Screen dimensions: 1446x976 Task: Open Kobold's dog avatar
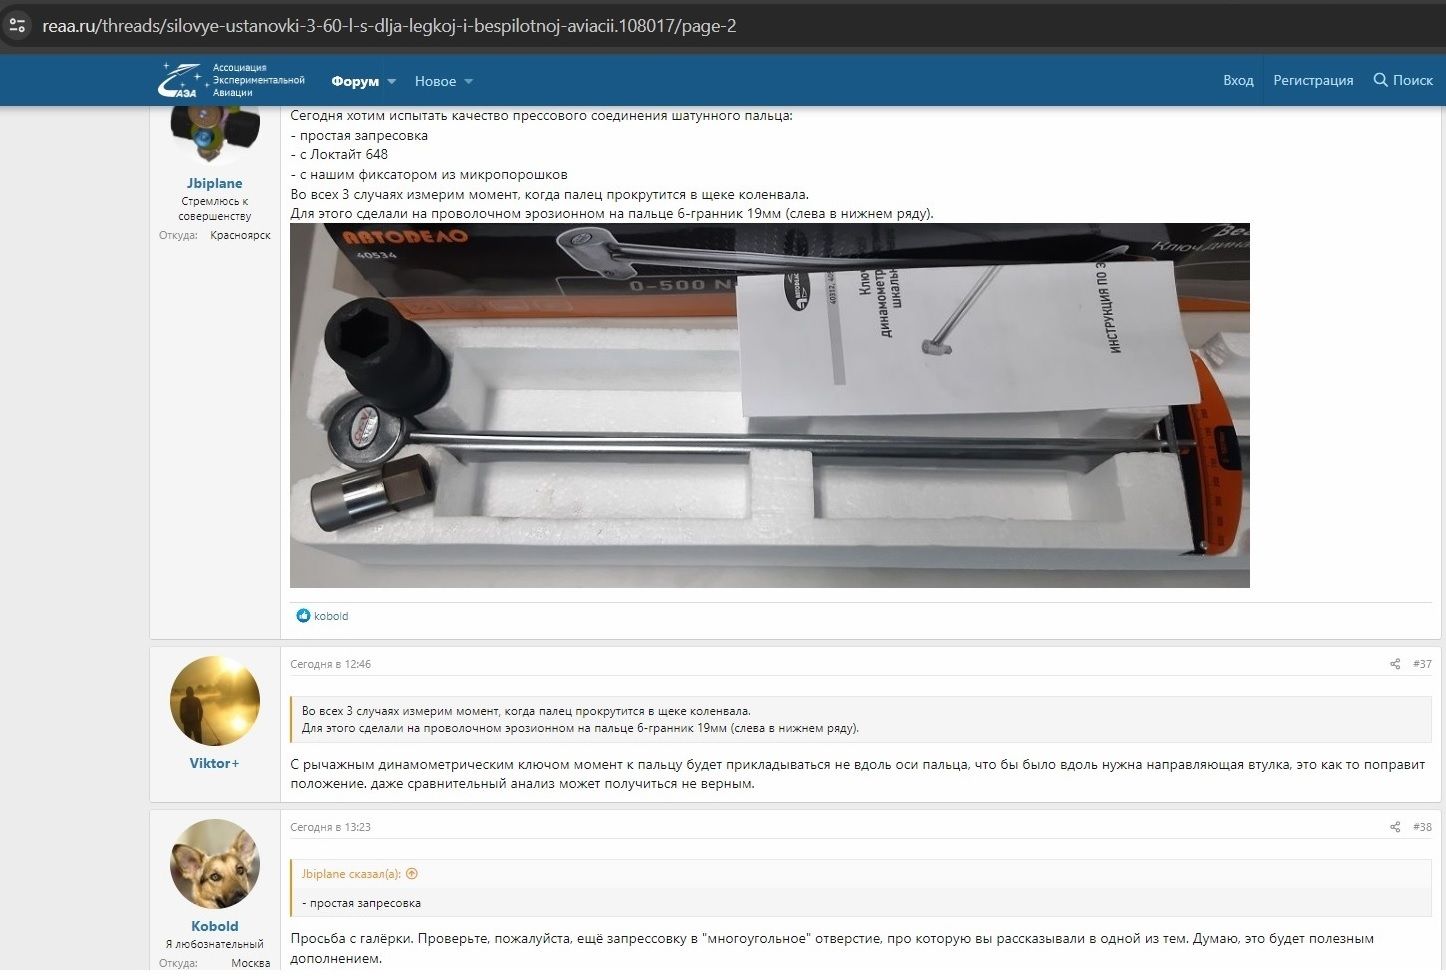pos(215,864)
